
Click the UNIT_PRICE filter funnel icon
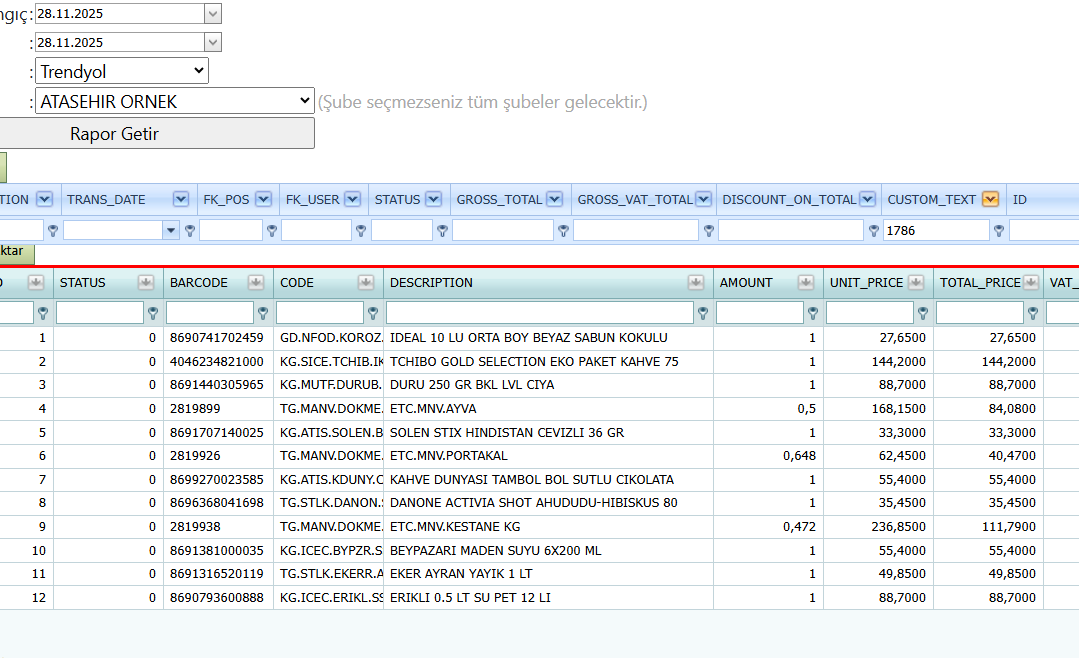(x=923, y=313)
